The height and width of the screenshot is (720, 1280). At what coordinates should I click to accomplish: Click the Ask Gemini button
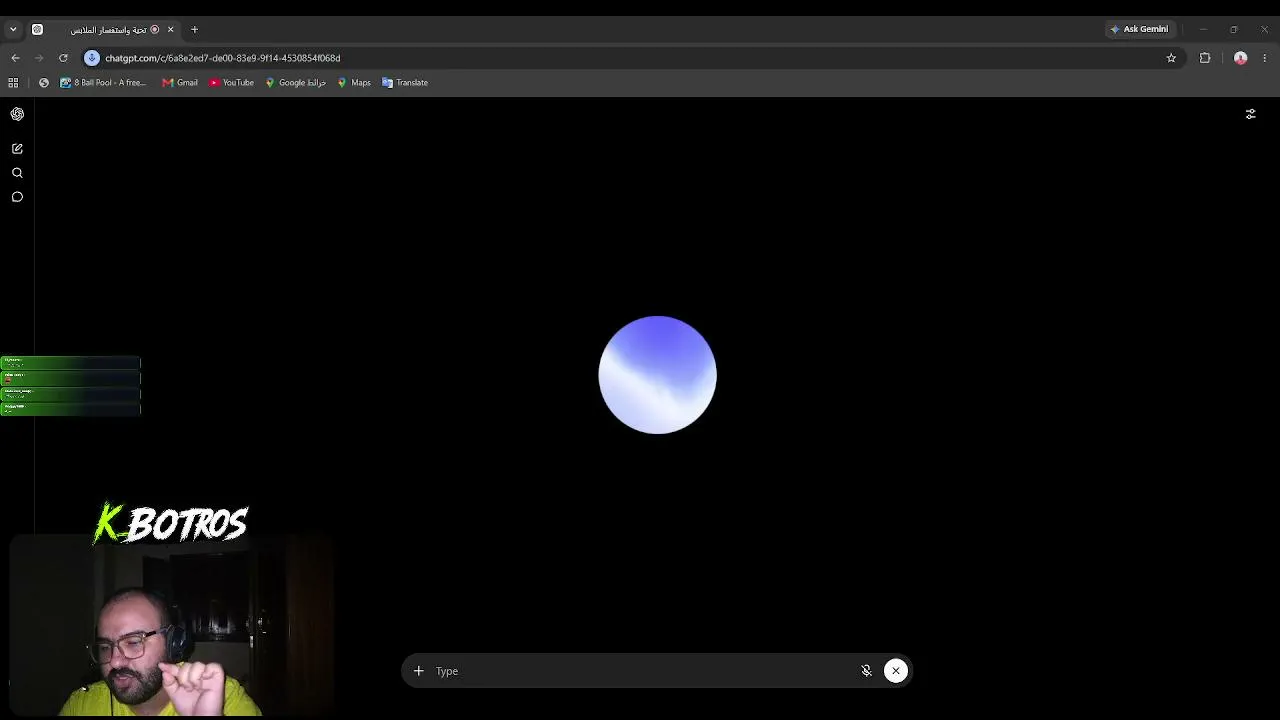[1139, 29]
